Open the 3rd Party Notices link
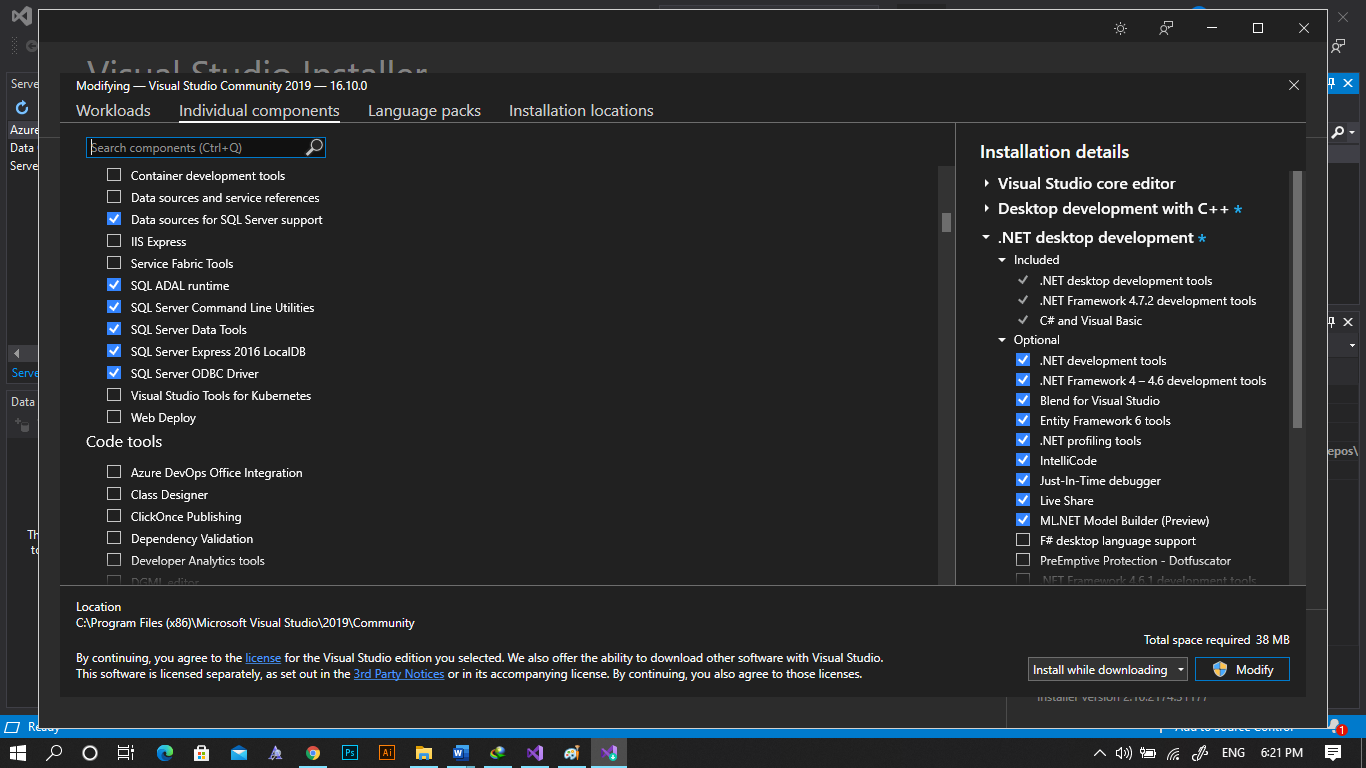This screenshot has height=768, width=1366. tap(399, 674)
